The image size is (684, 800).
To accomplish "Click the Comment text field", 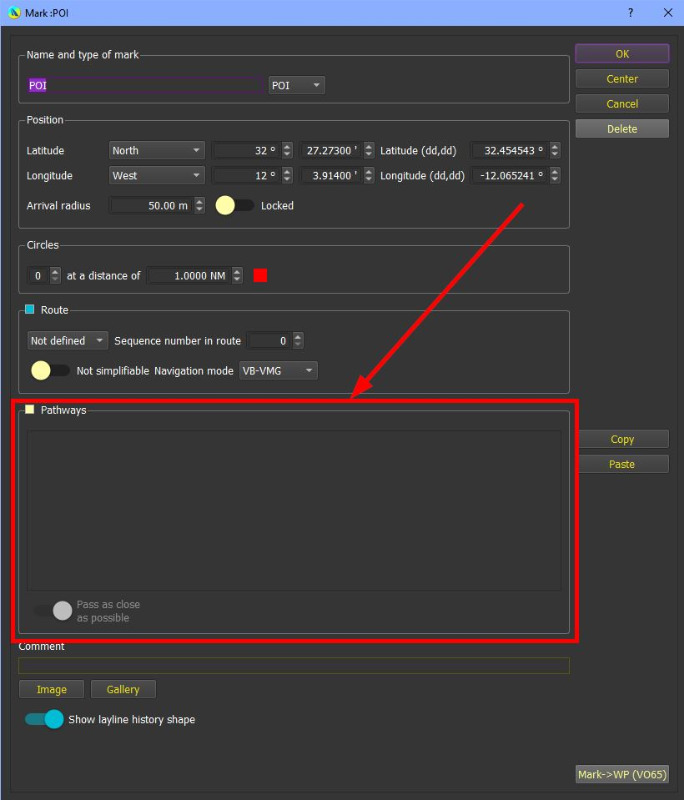I will (294, 665).
